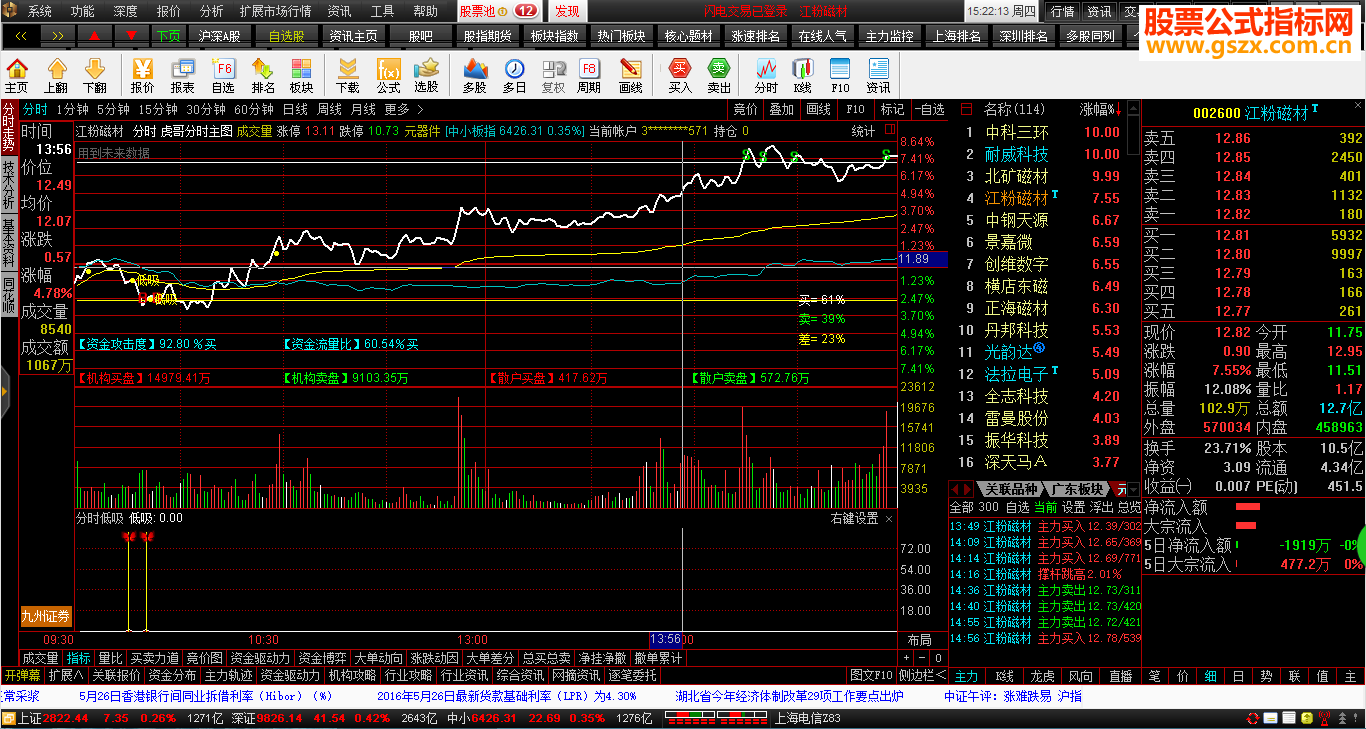Open the 报价 quotes toolbar icon

[142, 75]
